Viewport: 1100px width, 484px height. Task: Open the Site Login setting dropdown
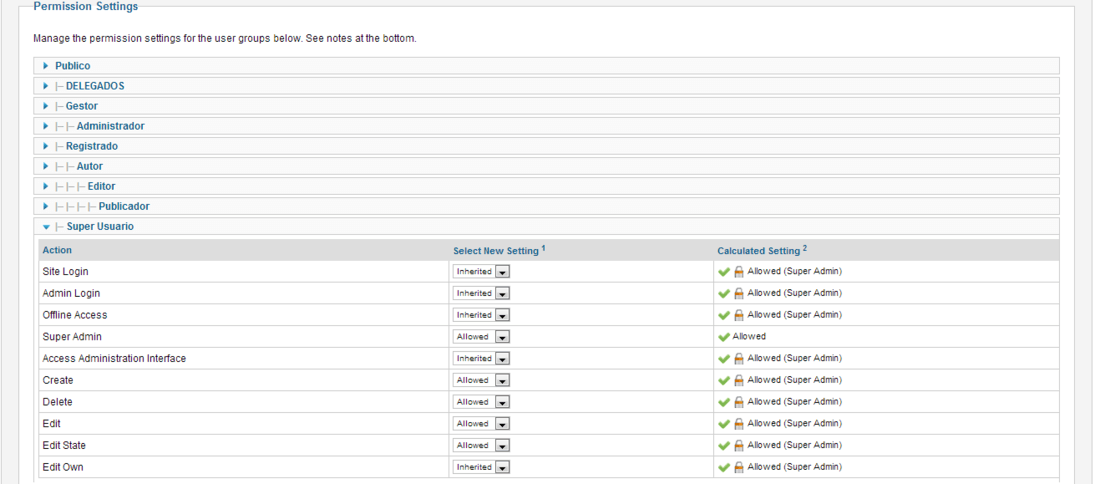click(481, 271)
